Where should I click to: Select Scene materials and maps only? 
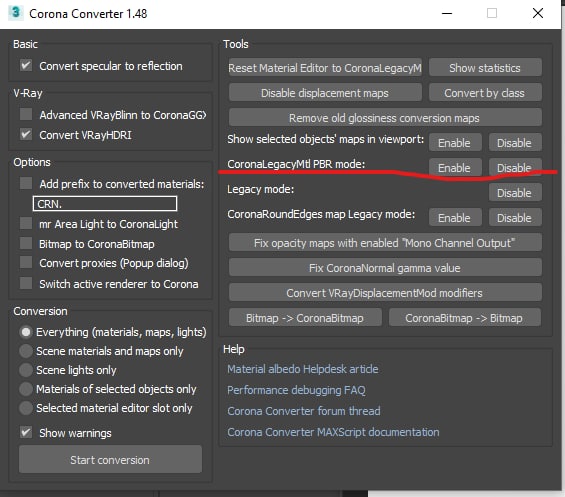click(26, 351)
